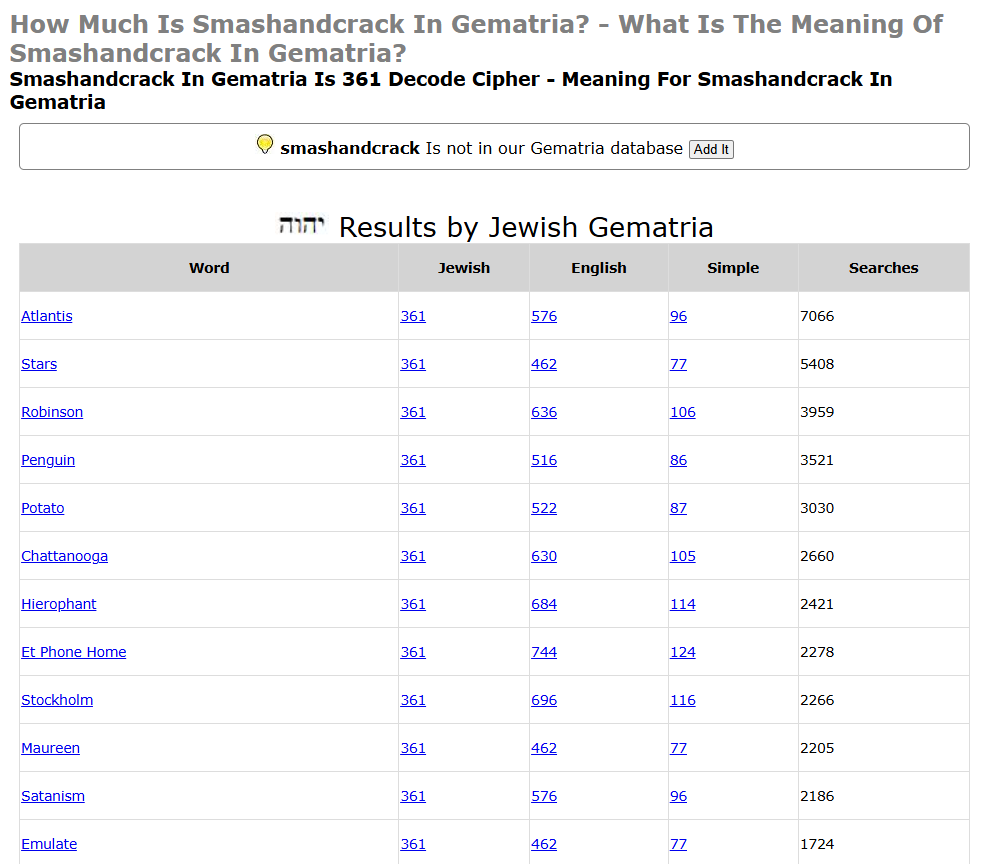This screenshot has width=995, height=864.
Task: Click Simple value 87 in Potato row
Action: pos(678,508)
